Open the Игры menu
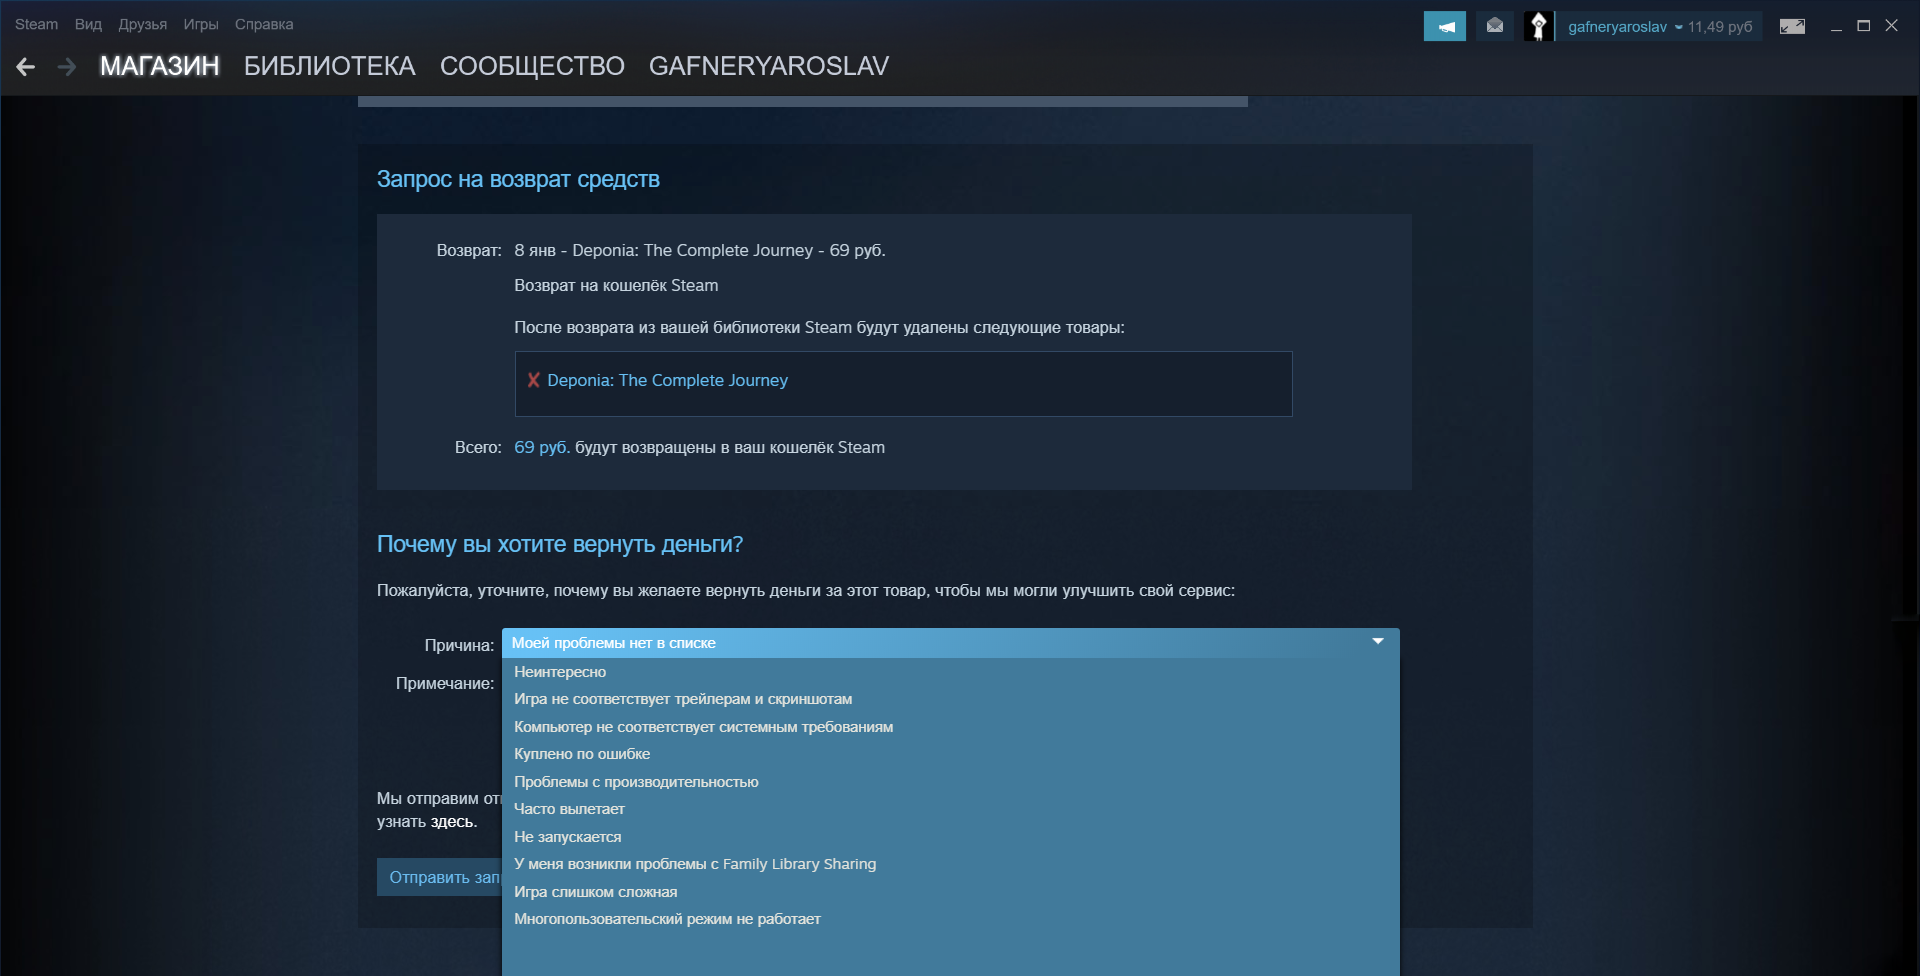Image resolution: width=1920 pixels, height=976 pixels. coord(201,24)
